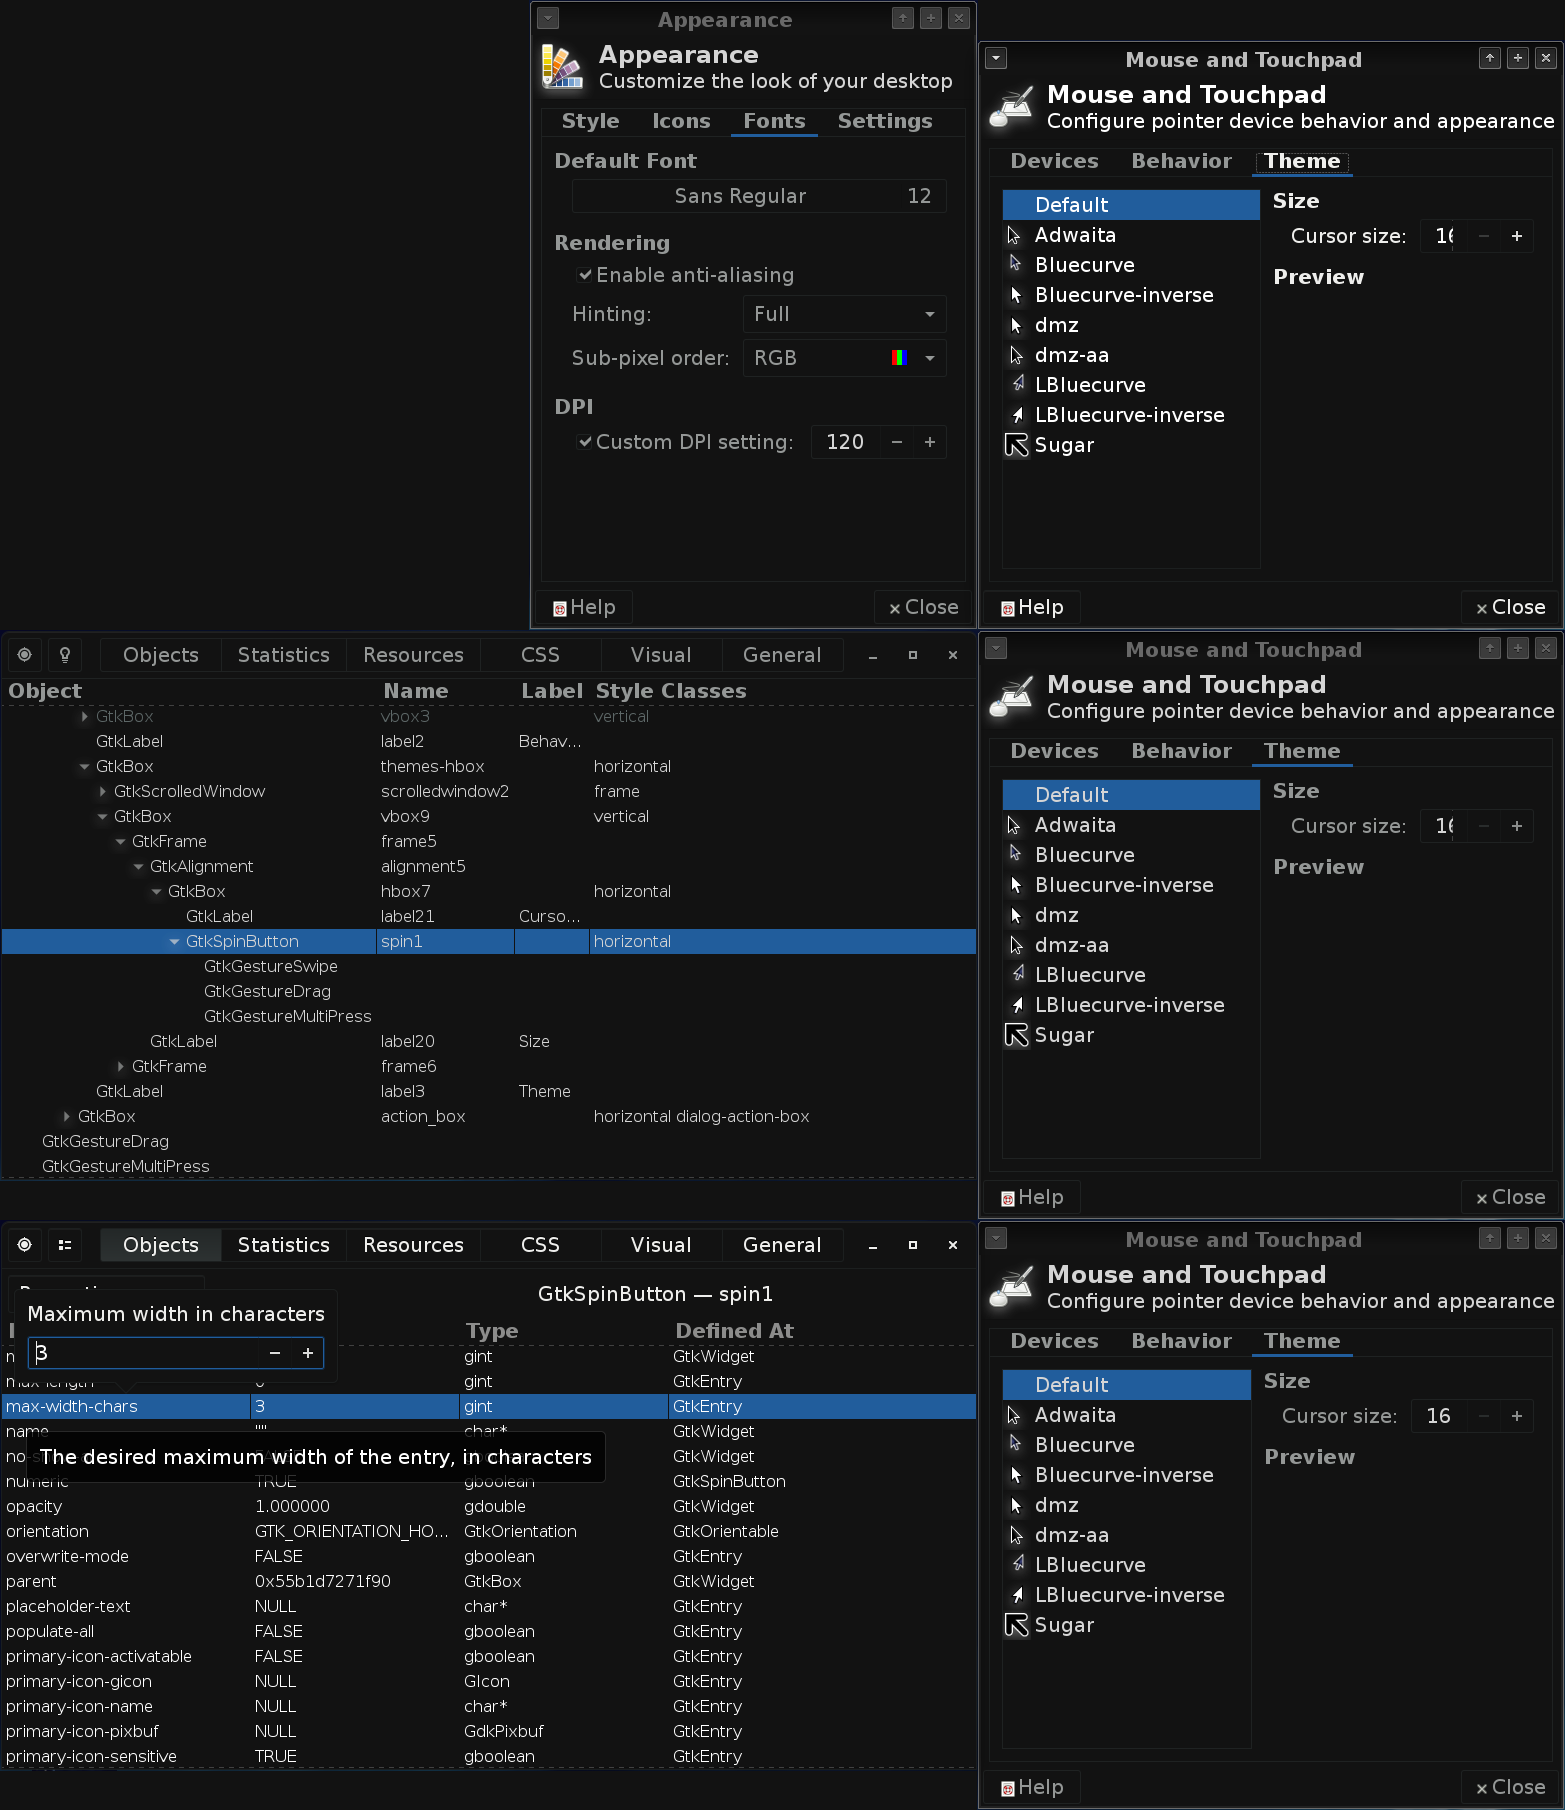Close the Appearance dialog with the Close button

[x=923, y=607]
